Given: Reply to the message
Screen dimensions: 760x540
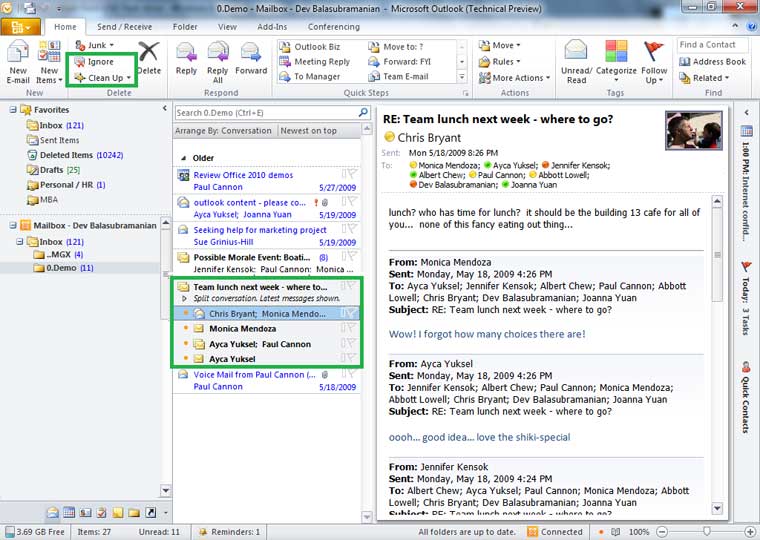Looking at the screenshot, I should point(186,59).
